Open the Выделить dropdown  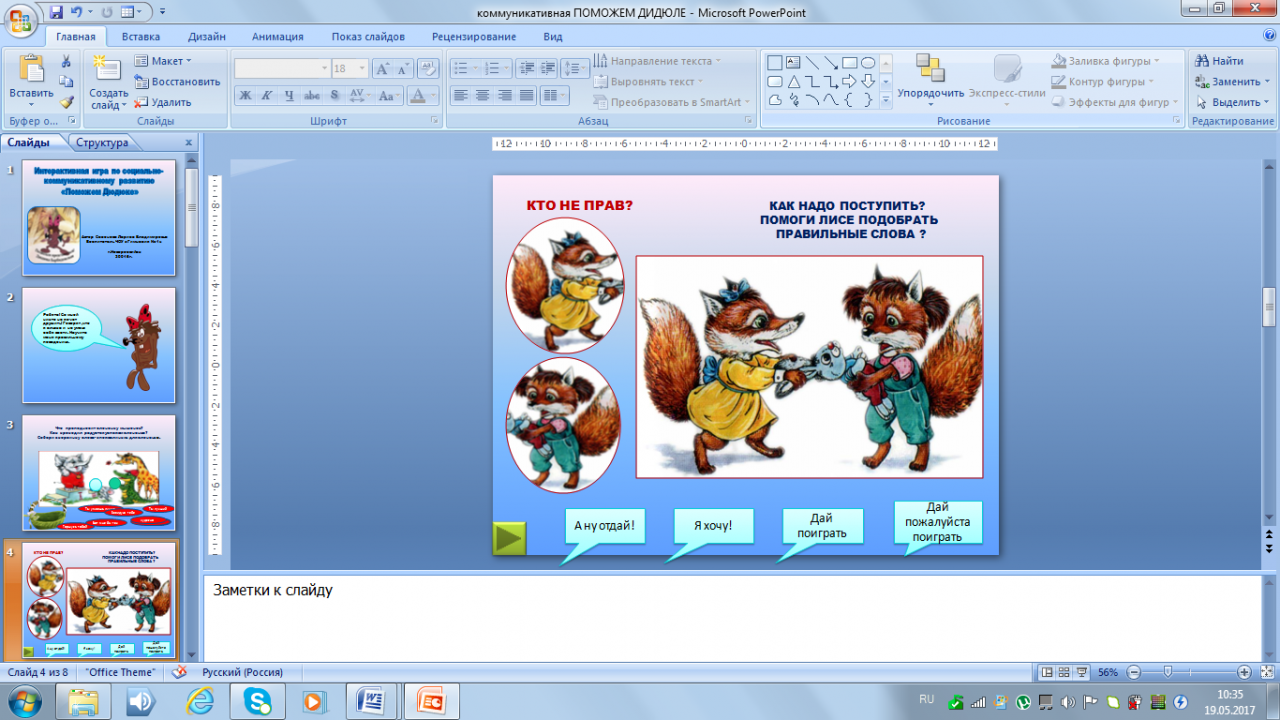pyautogui.click(x=1232, y=102)
